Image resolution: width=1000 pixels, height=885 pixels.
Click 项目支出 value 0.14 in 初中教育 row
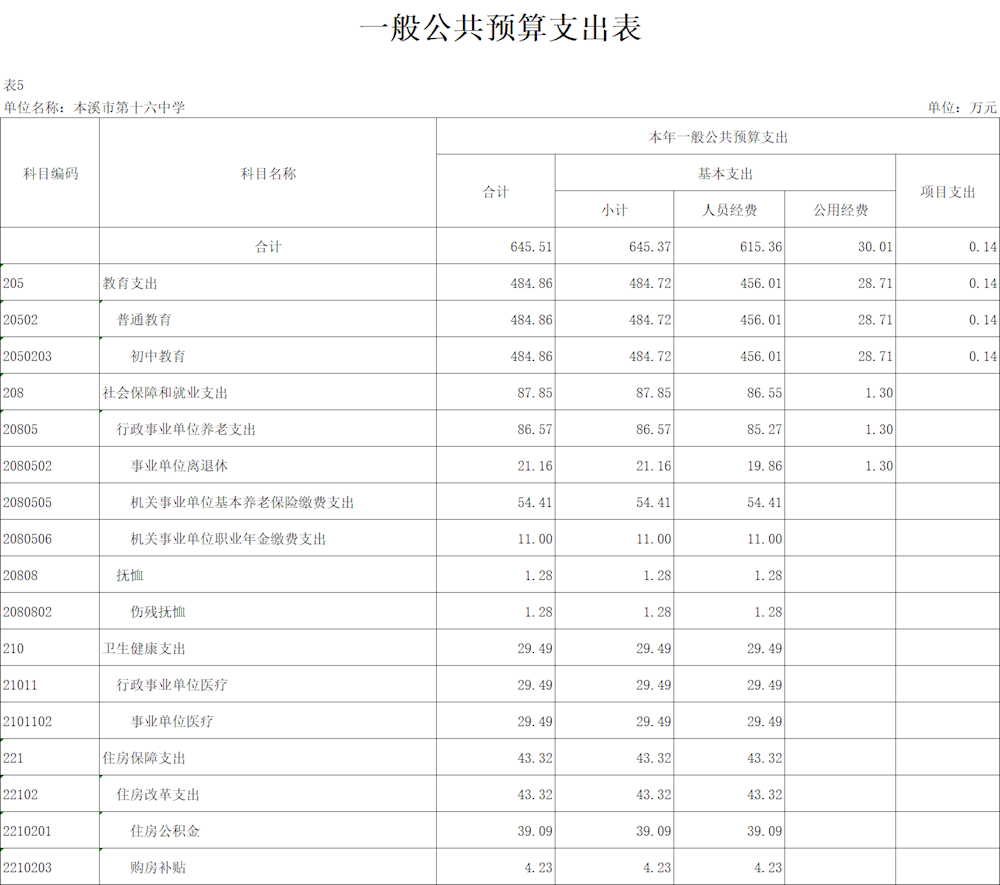983,356
